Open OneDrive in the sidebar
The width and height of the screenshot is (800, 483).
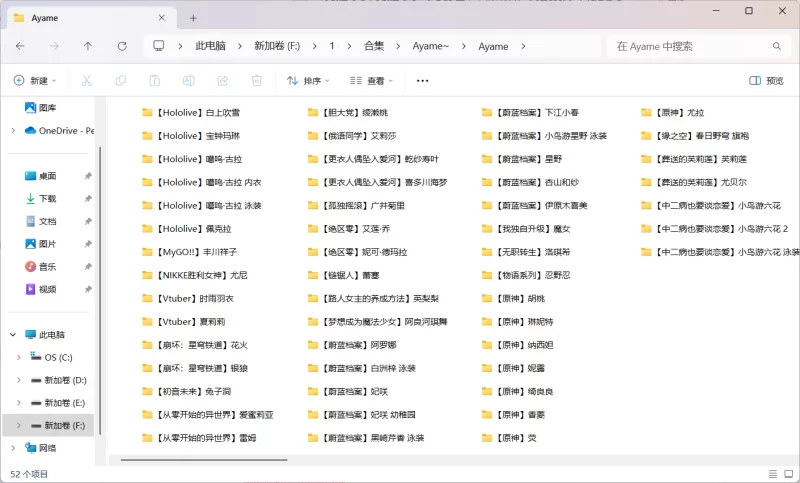click(59, 131)
